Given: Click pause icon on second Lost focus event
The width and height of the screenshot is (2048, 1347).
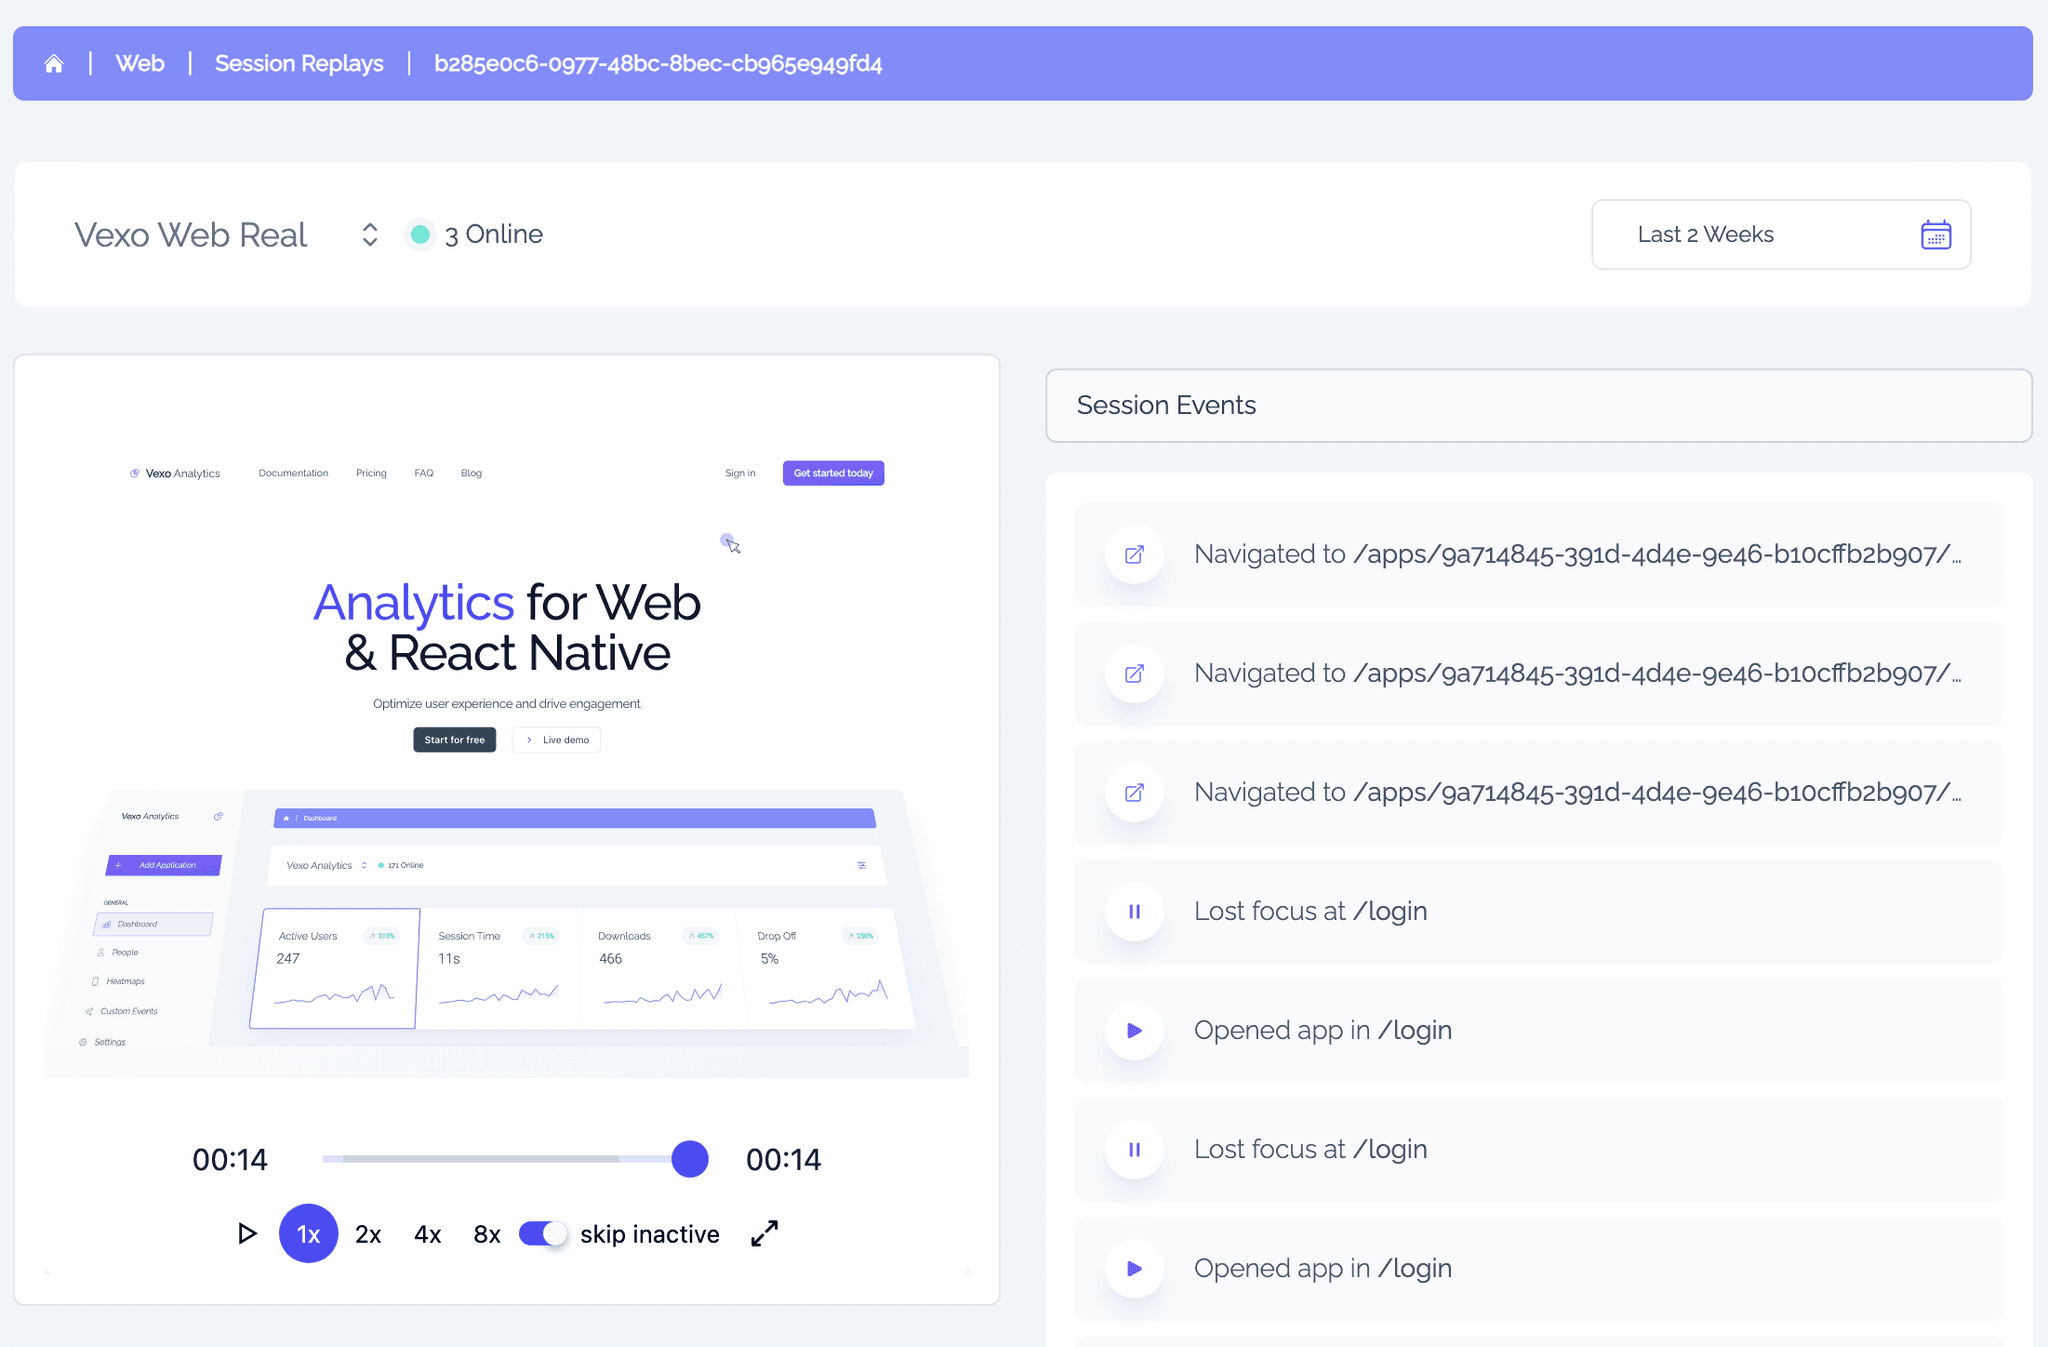Looking at the screenshot, I should pos(1134,1150).
